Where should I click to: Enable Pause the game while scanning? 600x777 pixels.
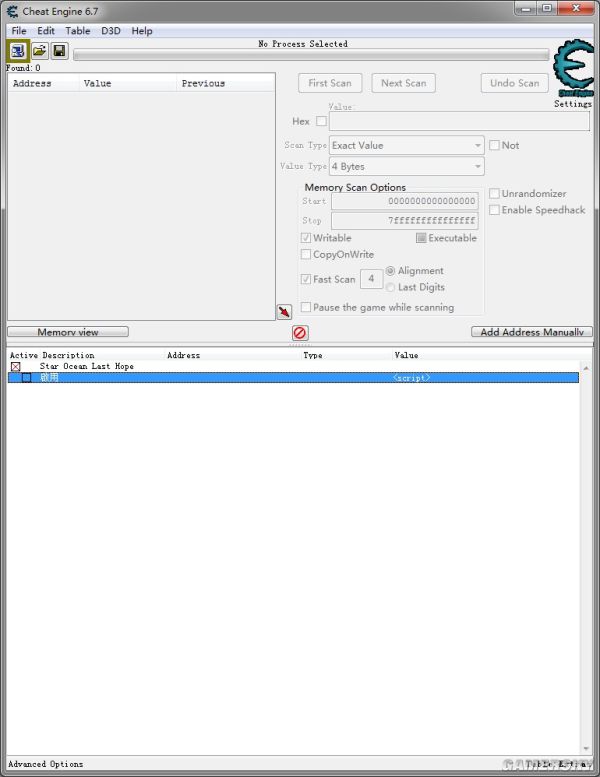tap(306, 307)
